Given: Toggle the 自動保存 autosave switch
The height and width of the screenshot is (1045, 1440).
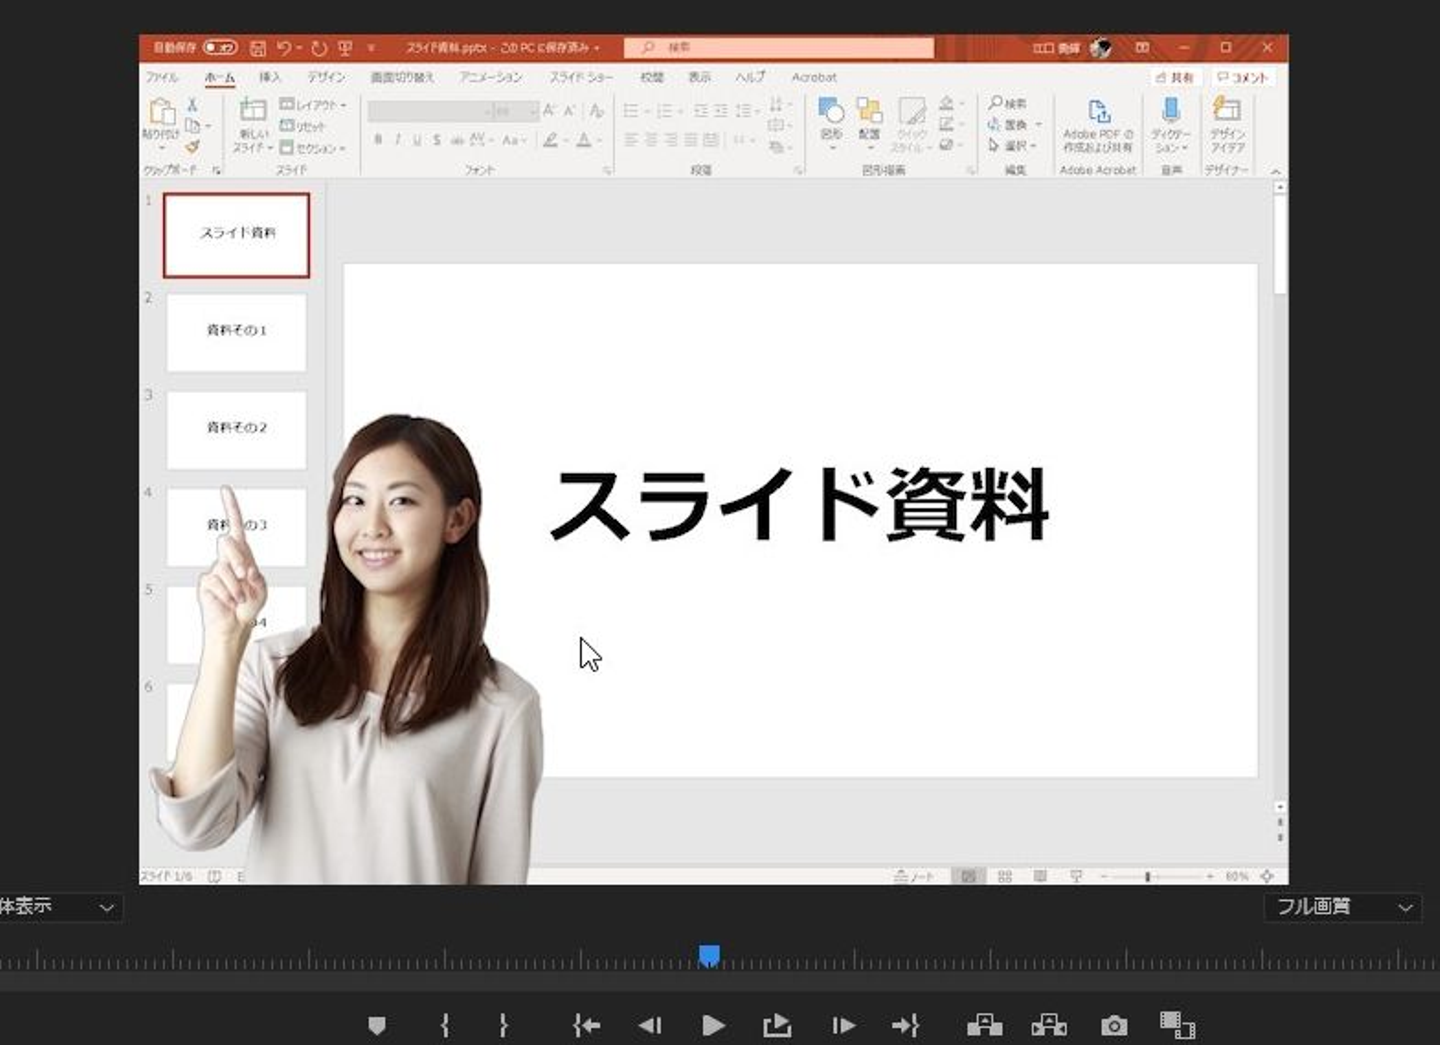Looking at the screenshot, I should [220, 47].
